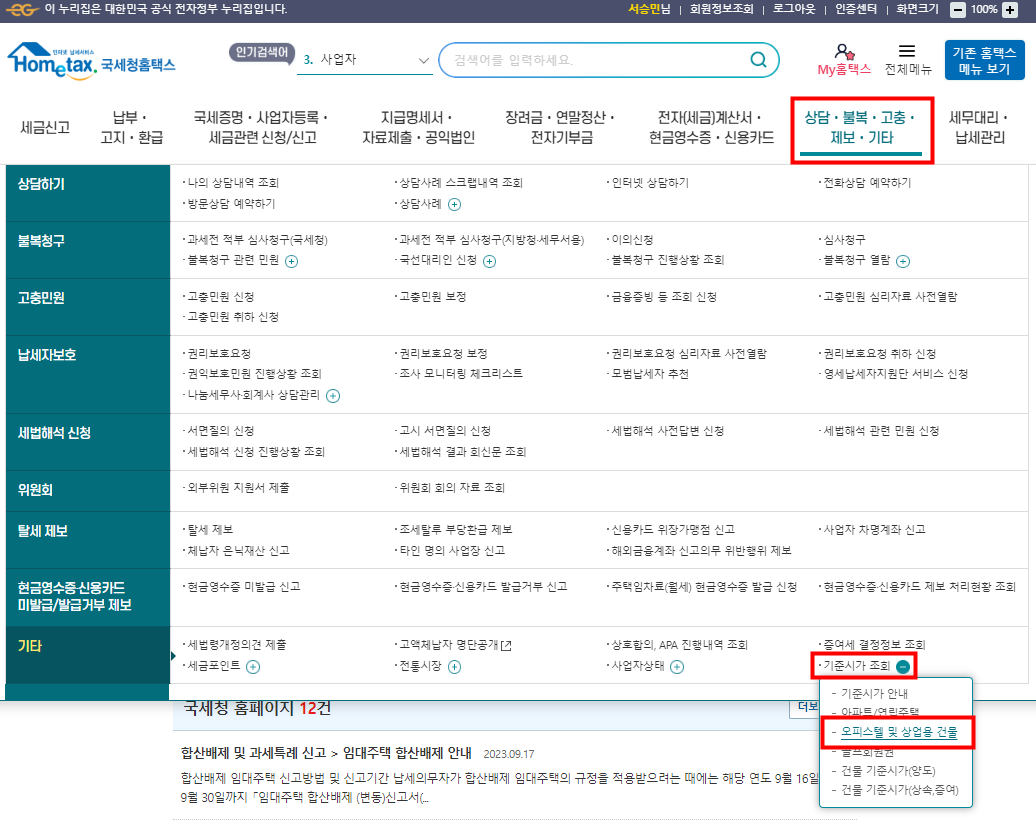Click 탈세 제보 link
The width and height of the screenshot is (1036, 829).
coord(210,530)
